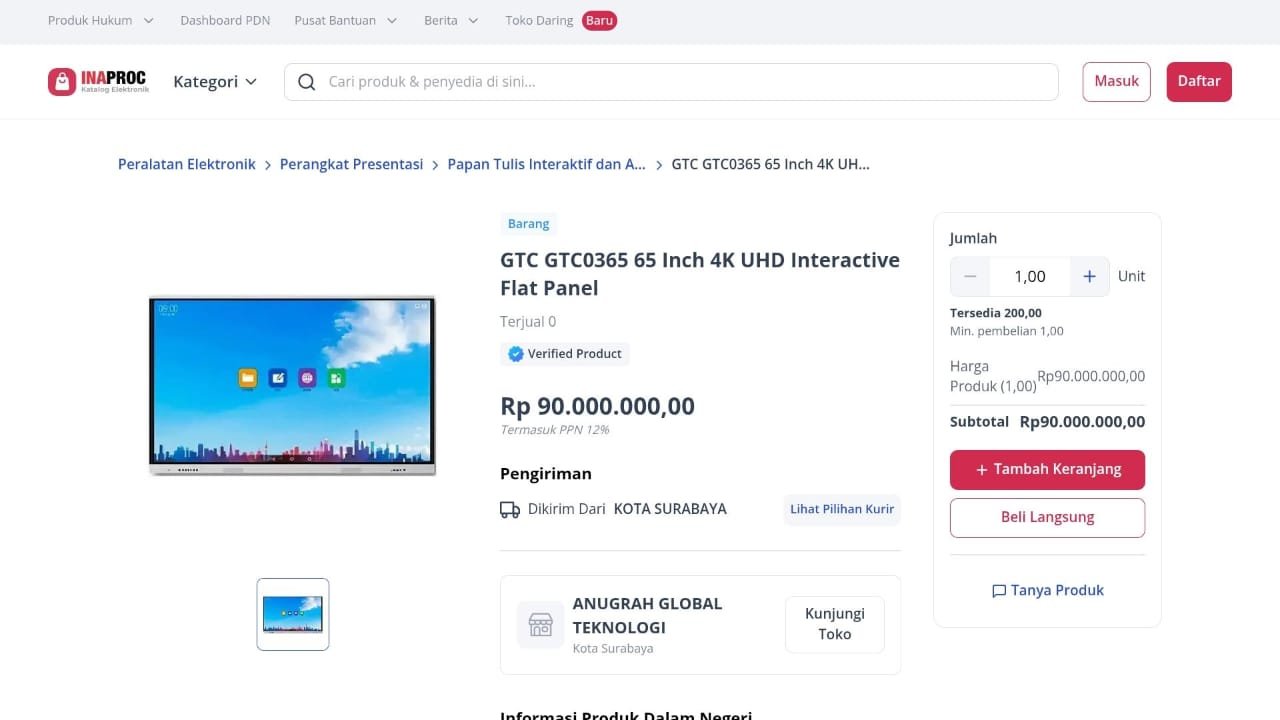Click the Tanya Produk chat icon
This screenshot has width=1280, height=720.
[x=998, y=591]
